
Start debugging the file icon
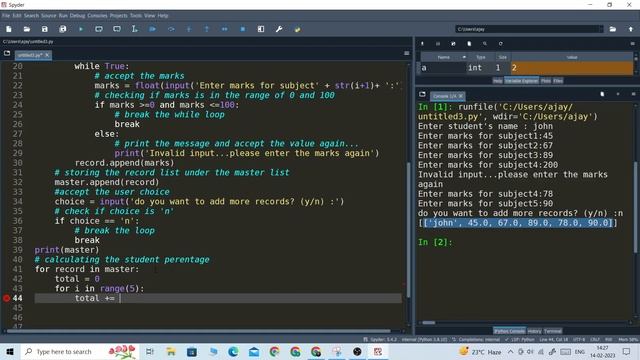coord(152,29)
